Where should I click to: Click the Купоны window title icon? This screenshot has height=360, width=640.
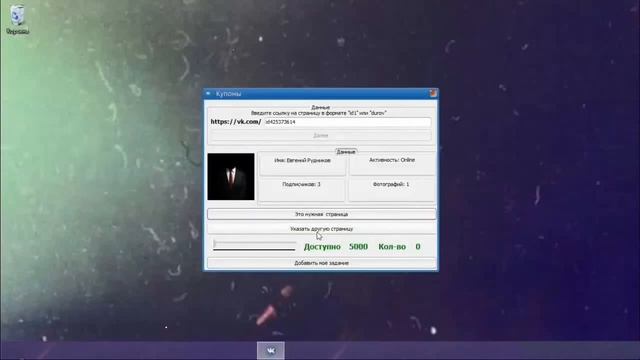point(209,94)
